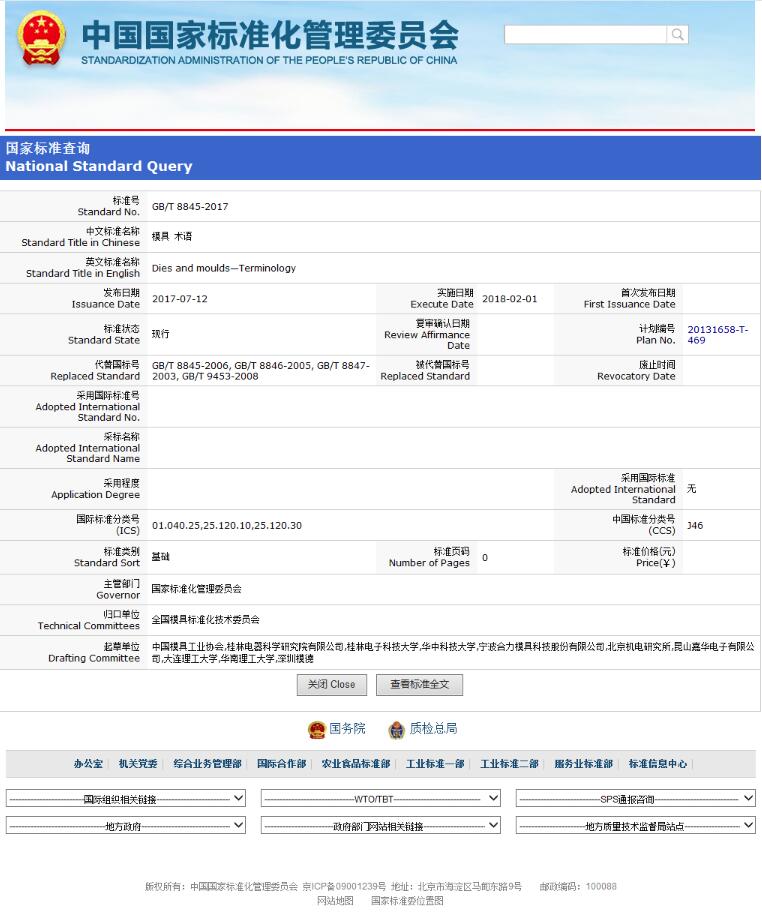Click the 查看标准全文 button
The image size is (762, 922).
click(419, 685)
